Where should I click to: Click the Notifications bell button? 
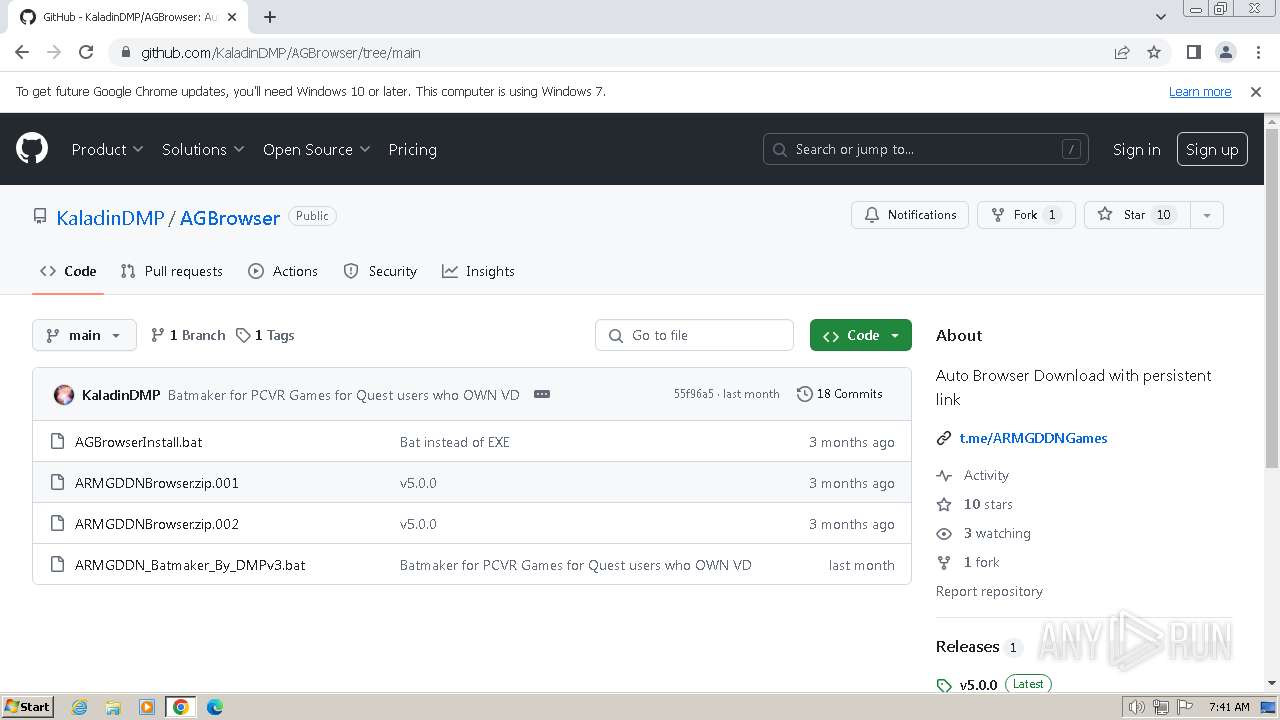910,215
